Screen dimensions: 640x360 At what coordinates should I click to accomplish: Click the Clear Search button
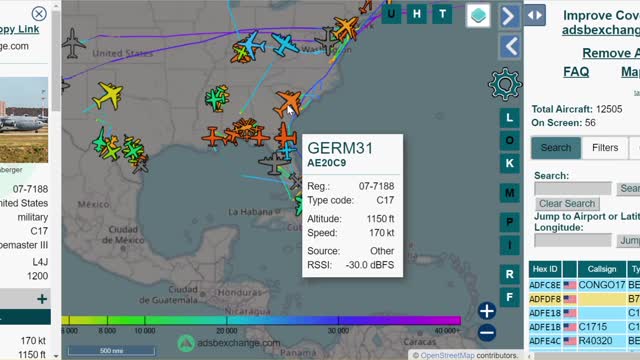[x=567, y=203]
